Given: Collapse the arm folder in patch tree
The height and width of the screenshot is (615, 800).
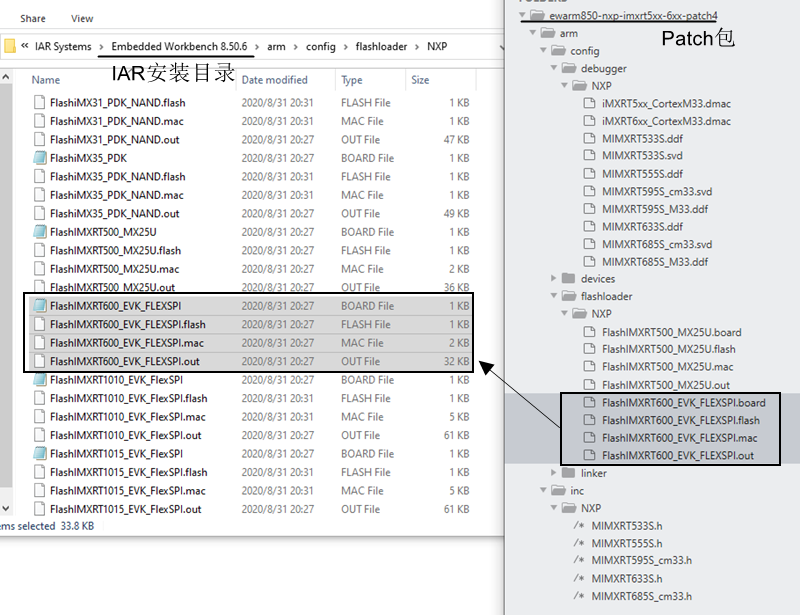Looking at the screenshot, I should click(x=533, y=33).
